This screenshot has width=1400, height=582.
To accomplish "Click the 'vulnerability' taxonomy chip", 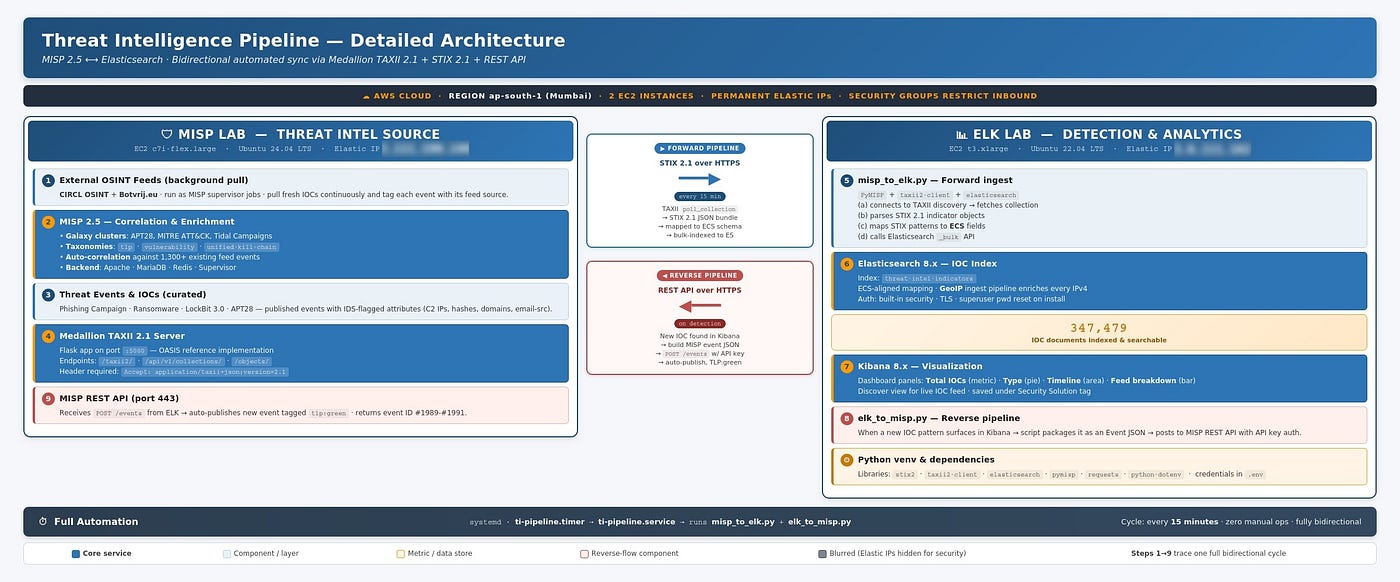I will click(x=169, y=247).
